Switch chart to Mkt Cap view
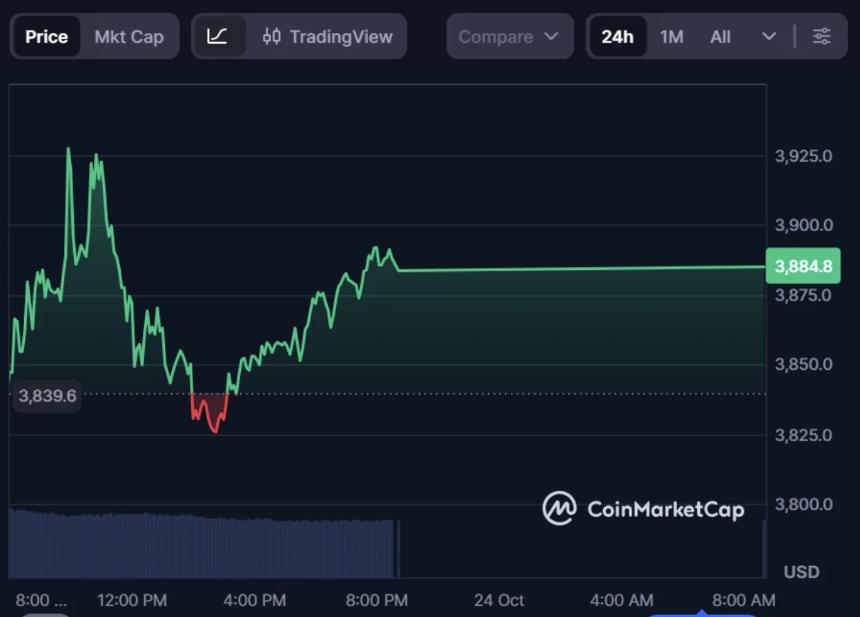Viewport: 860px width, 617px height. [129, 36]
